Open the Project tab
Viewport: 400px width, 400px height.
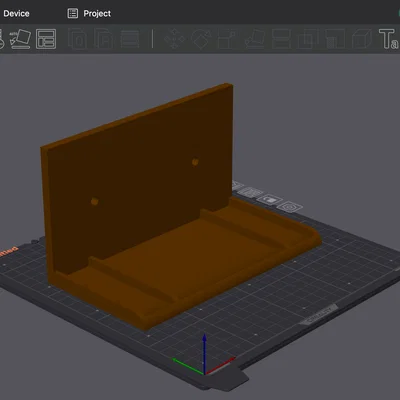89,13
